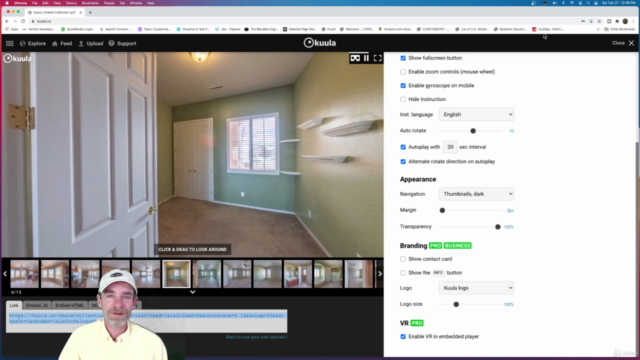Select the first tour thumbnail

click(24, 274)
